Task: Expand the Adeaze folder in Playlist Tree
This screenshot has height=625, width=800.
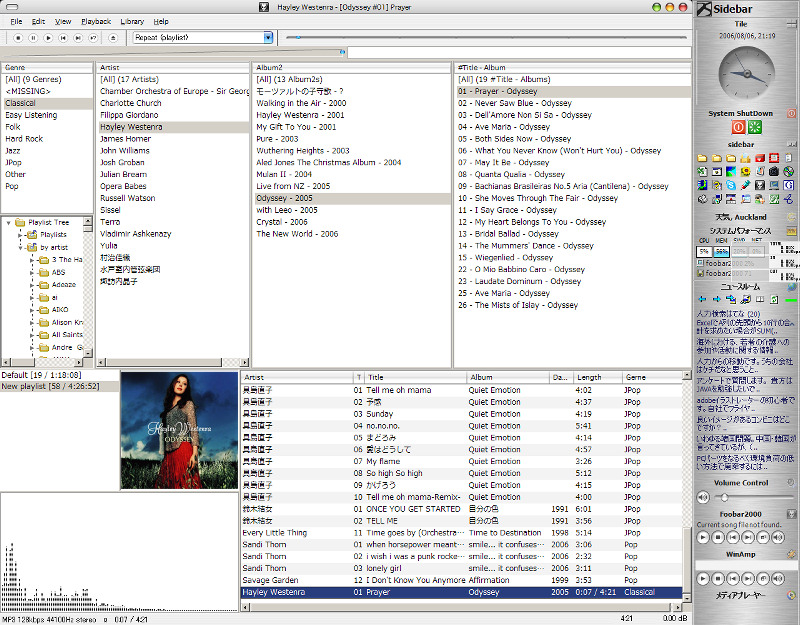Action: tap(33, 285)
